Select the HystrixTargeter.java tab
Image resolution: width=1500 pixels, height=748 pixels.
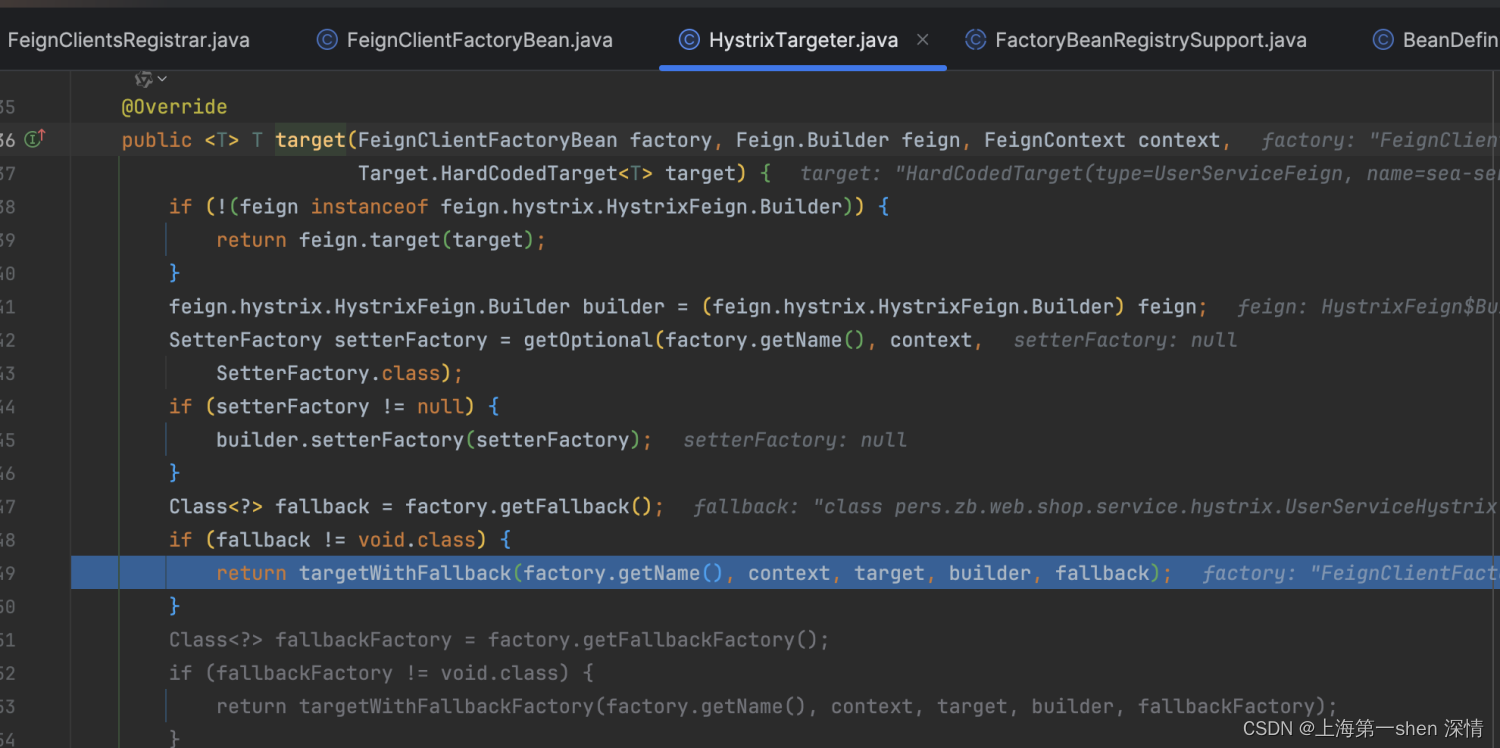pyautogui.click(x=803, y=40)
